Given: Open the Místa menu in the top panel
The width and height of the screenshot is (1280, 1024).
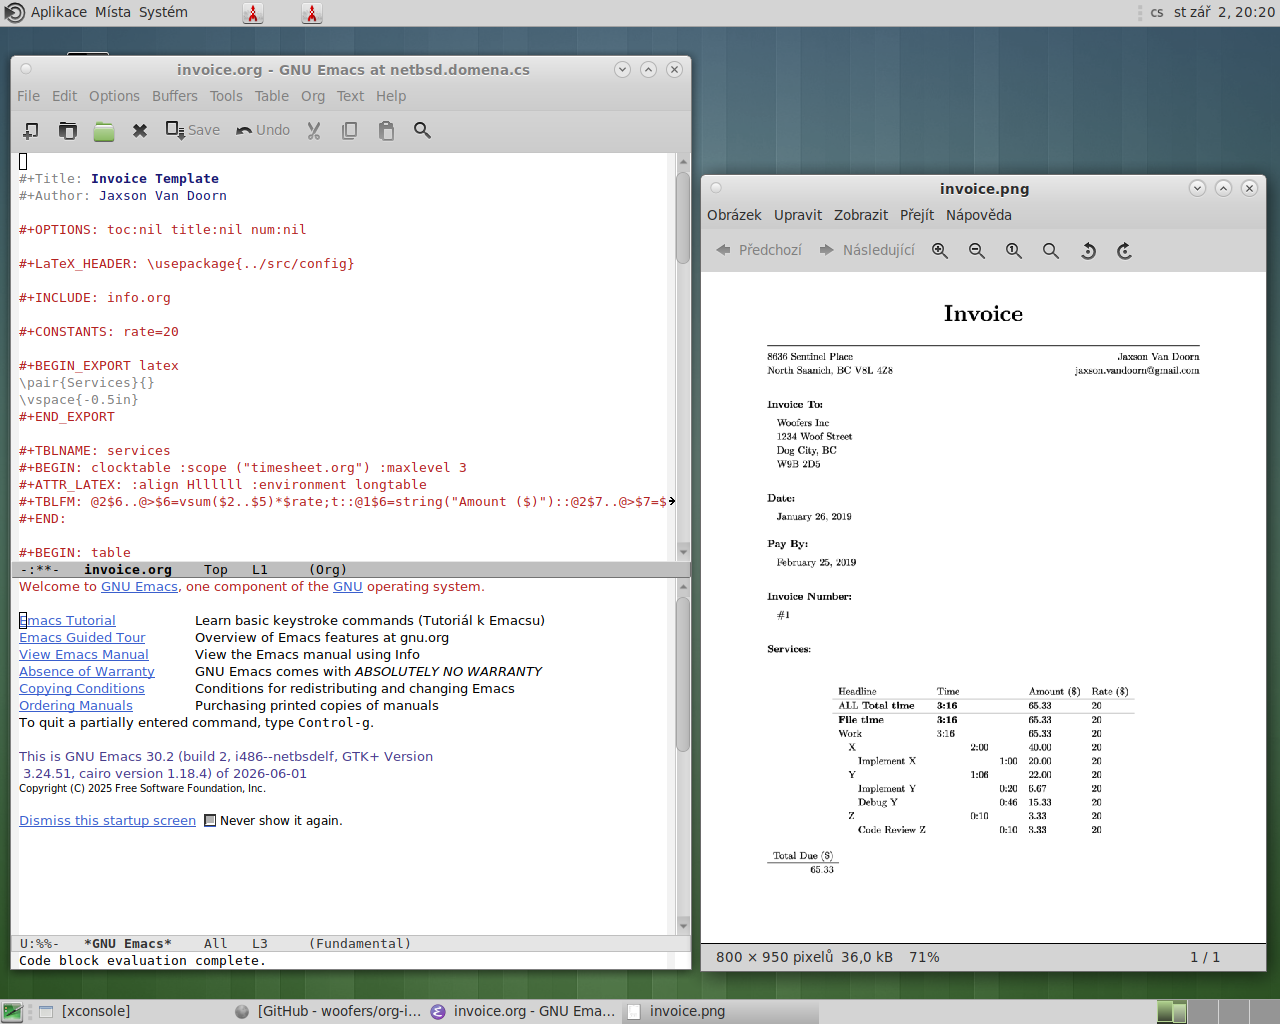Looking at the screenshot, I should [x=113, y=12].
